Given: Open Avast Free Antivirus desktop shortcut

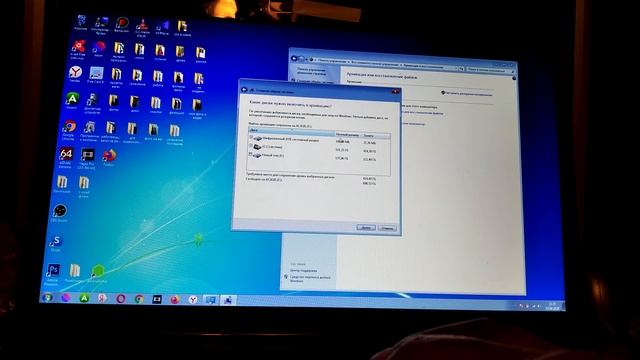Looking at the screenshot, I should (78, 49).
